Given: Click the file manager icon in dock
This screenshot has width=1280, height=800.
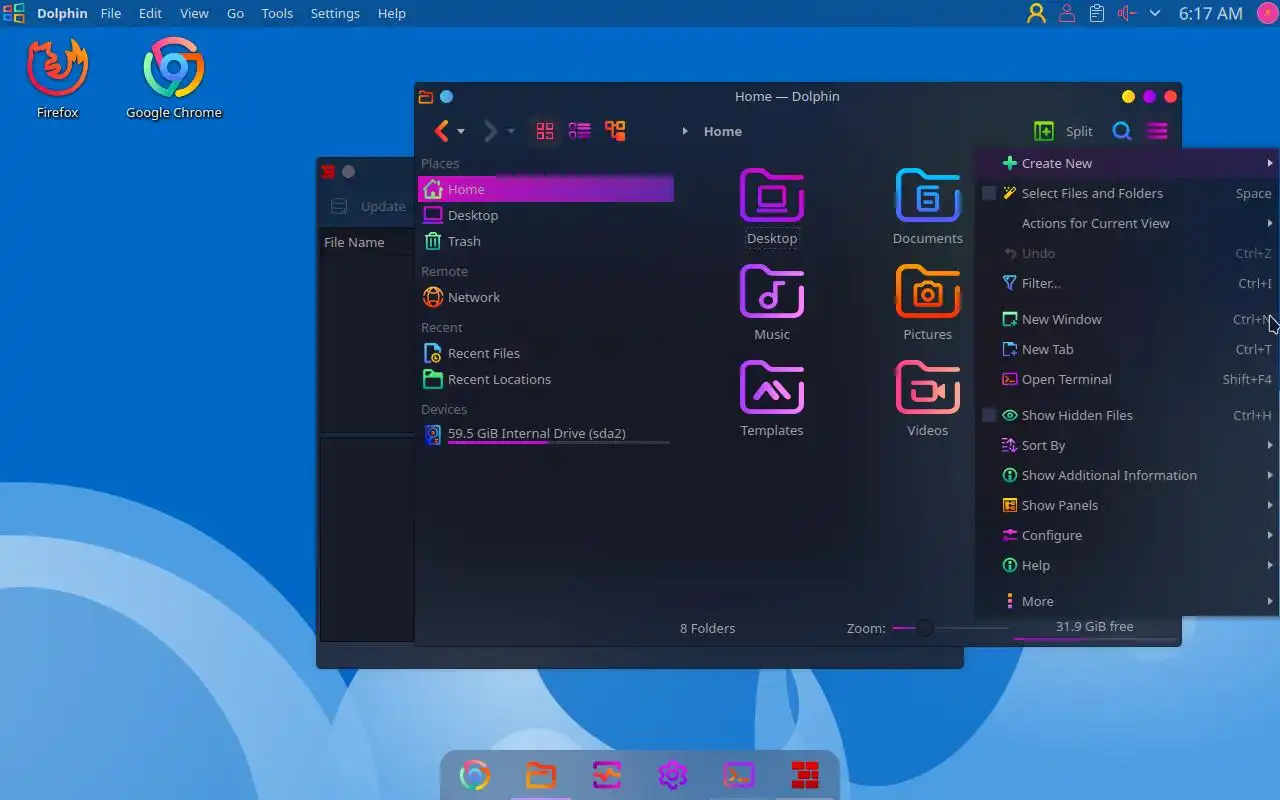Looking at the screenshot, I should point(541,775).
